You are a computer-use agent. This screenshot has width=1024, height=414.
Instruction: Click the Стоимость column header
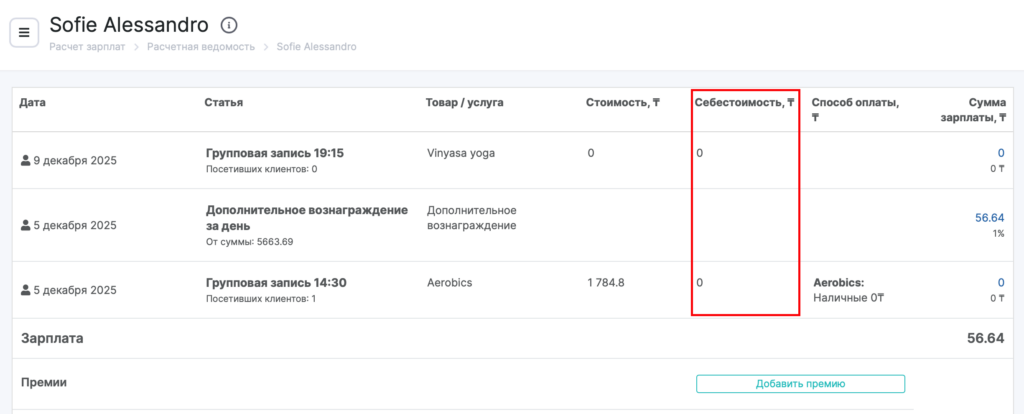623,103
